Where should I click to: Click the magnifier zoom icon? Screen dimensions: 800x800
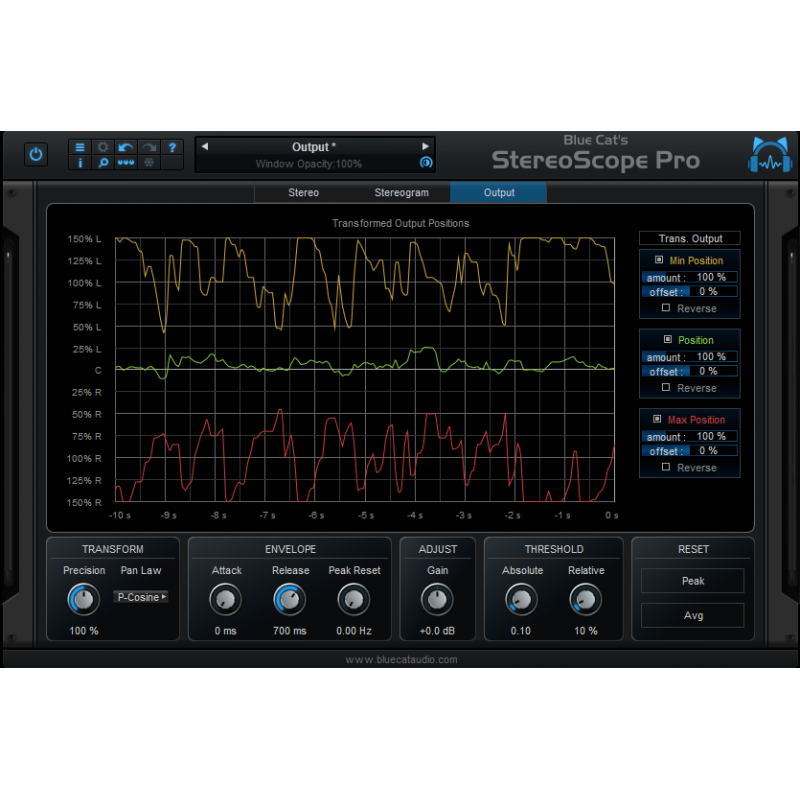pos(103,162)
